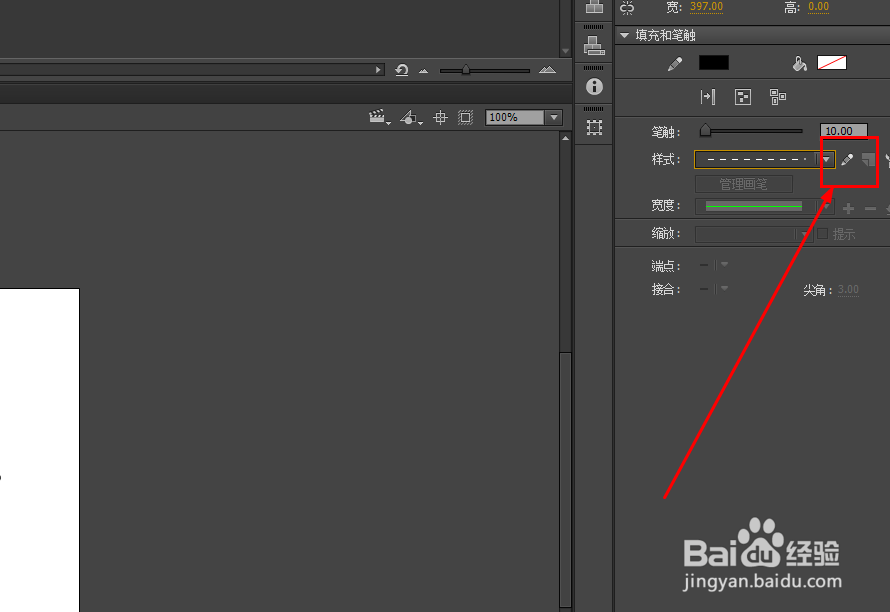890x612 pixels.
Task: Open the dock panel icon above Info
Action: [x=594, y=45]
